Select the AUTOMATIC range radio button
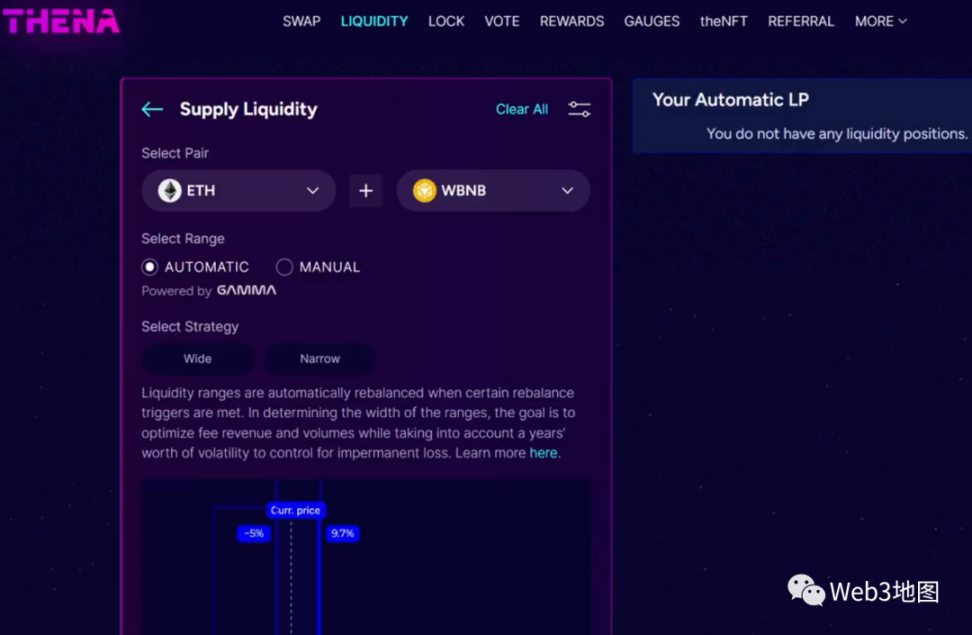This screenshot has width=972, height=635. (x=150, y=267)
